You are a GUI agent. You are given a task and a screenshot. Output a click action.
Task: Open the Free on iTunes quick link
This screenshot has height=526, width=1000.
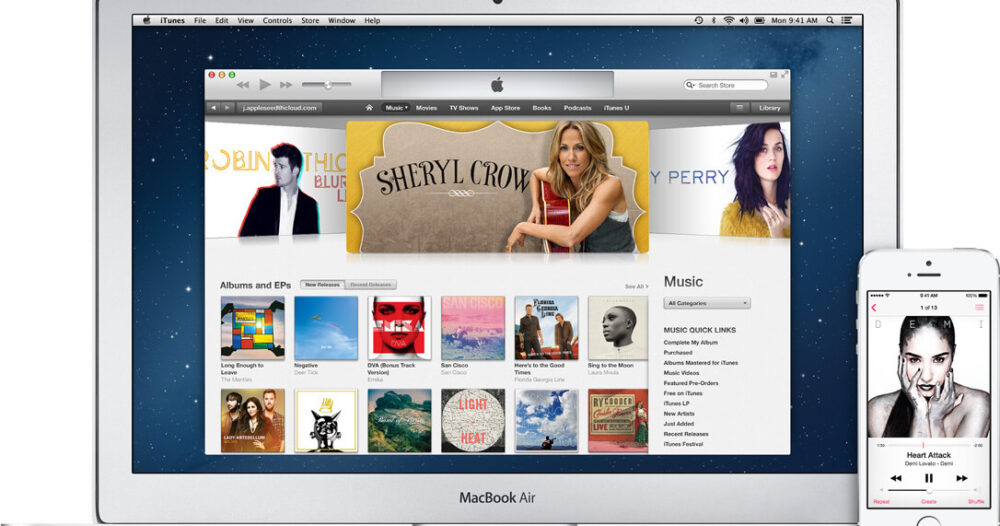pyautogui.click(x=683, y=393)
